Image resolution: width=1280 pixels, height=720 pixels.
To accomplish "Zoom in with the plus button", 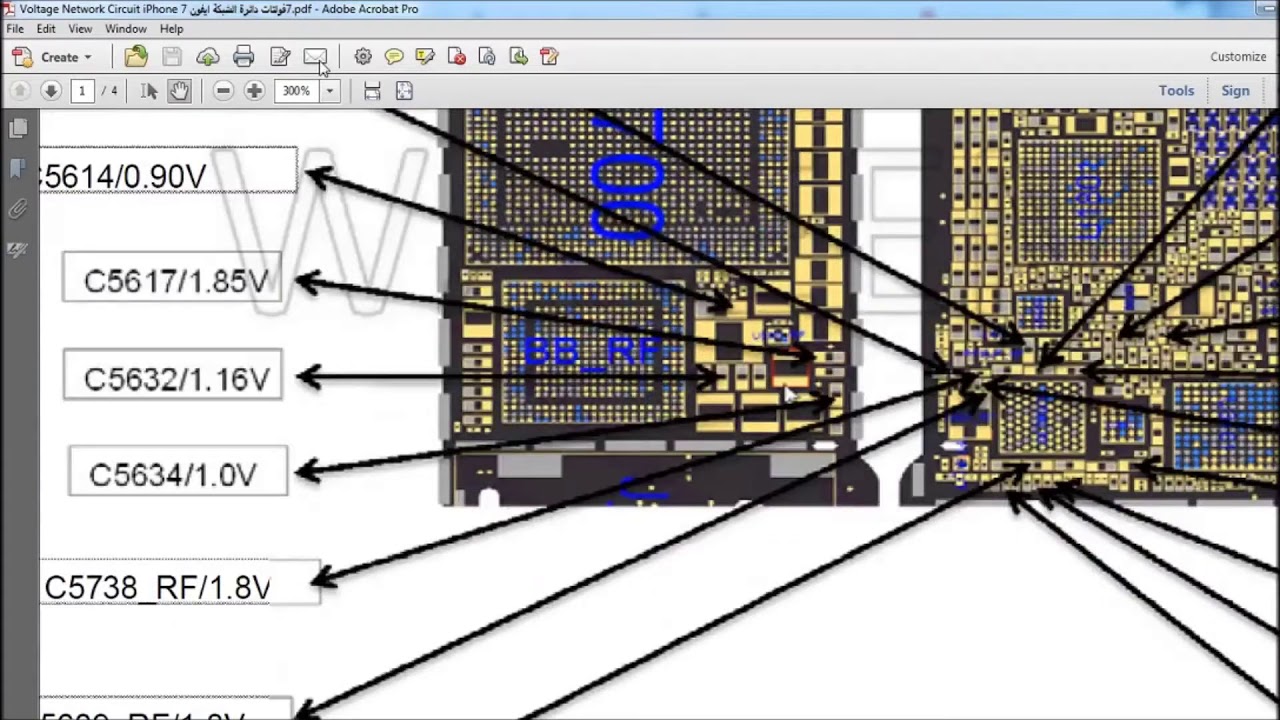I will click(x=254, y=91).
